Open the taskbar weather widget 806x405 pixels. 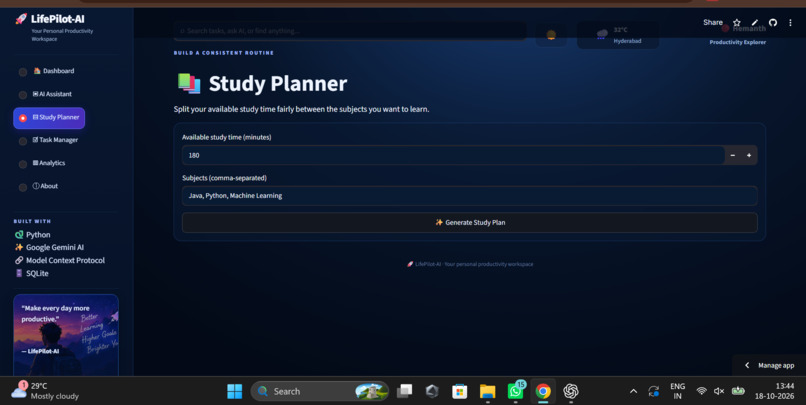[x=45, y=391]
